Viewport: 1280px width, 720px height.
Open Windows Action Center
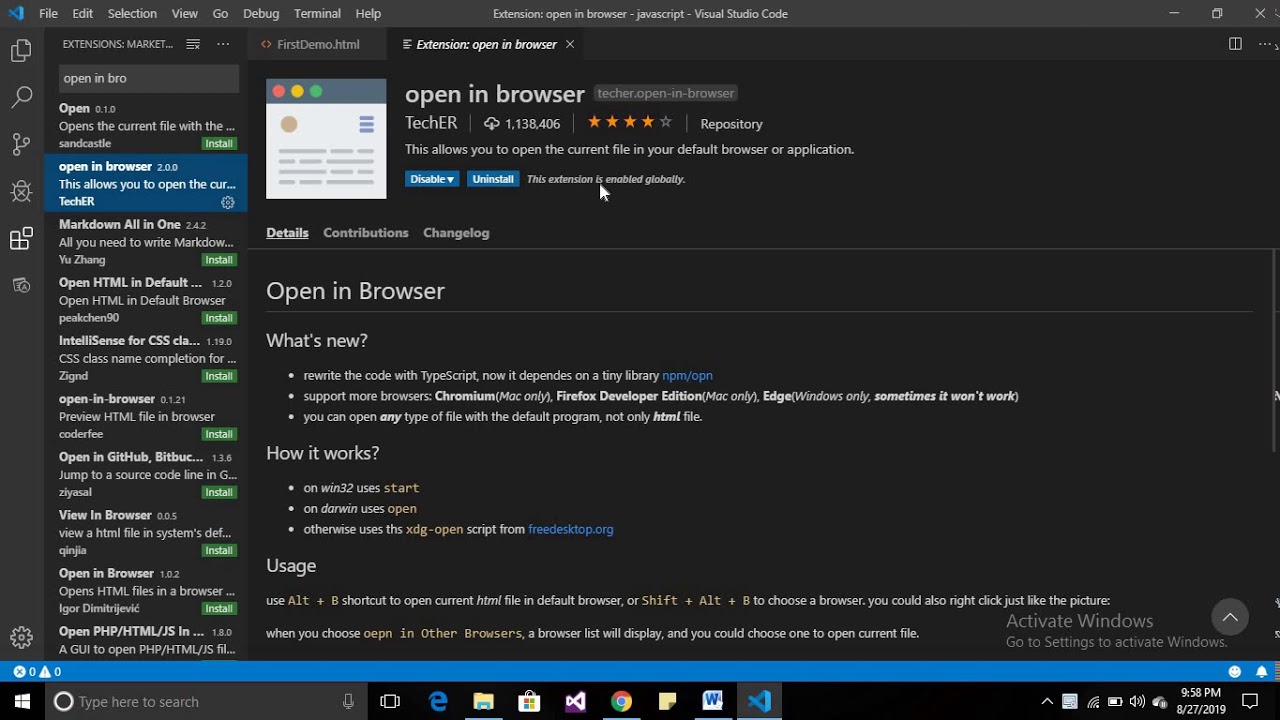1250,701
